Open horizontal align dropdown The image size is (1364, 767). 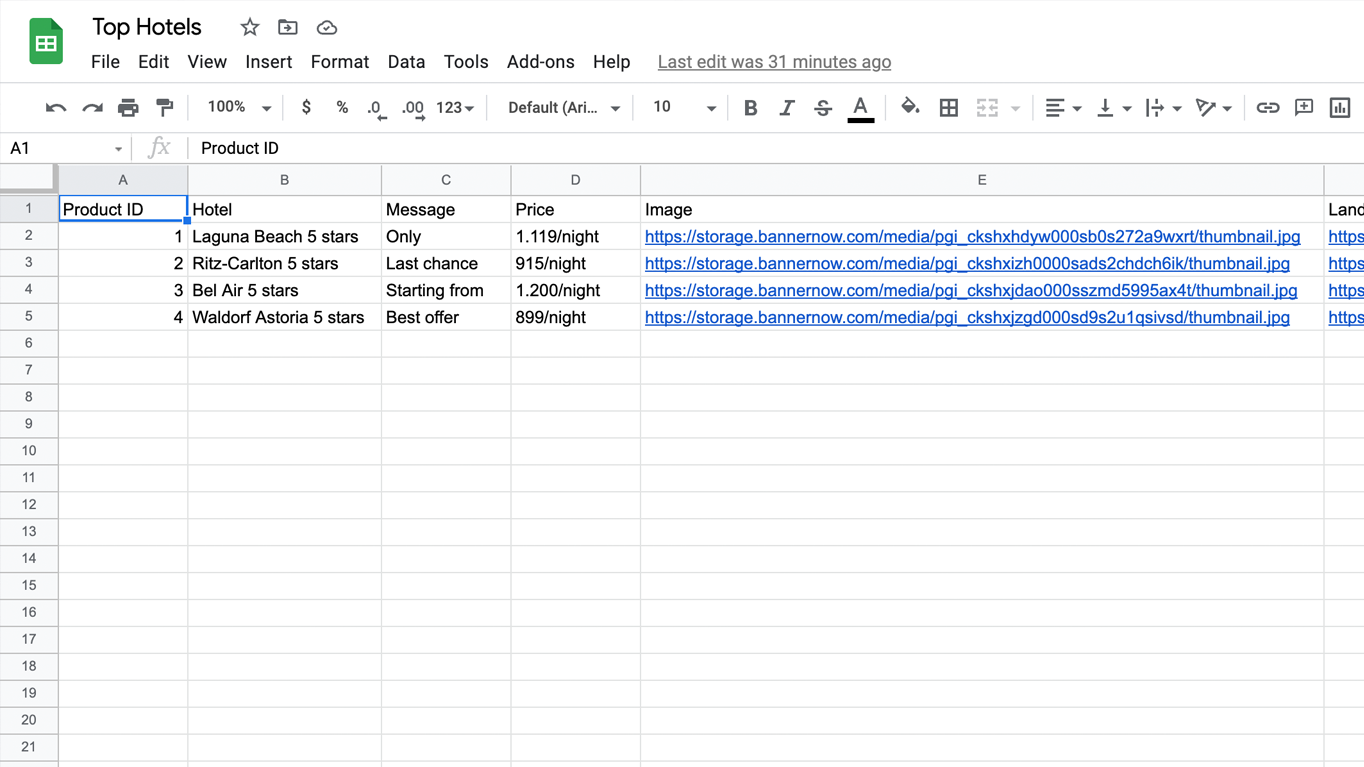(1062, 108)
